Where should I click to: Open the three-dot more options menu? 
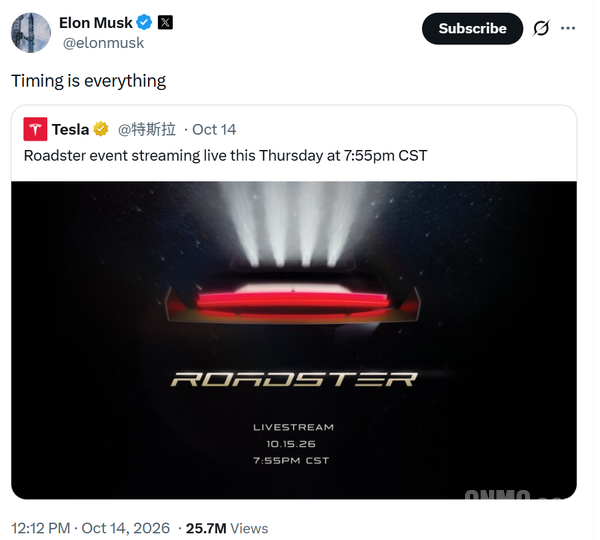tap(568, 28)
